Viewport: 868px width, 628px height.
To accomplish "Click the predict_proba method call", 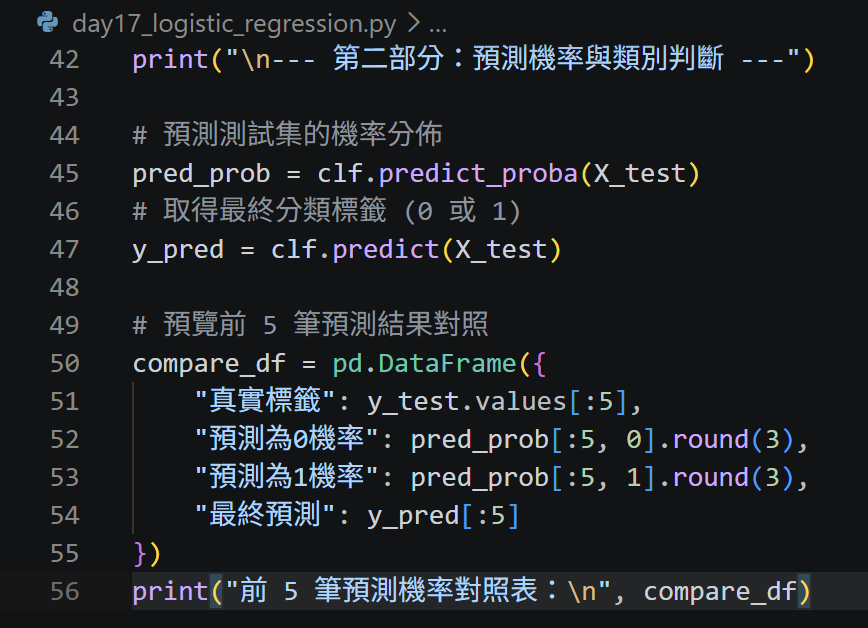I will click(x=478, y=174).
